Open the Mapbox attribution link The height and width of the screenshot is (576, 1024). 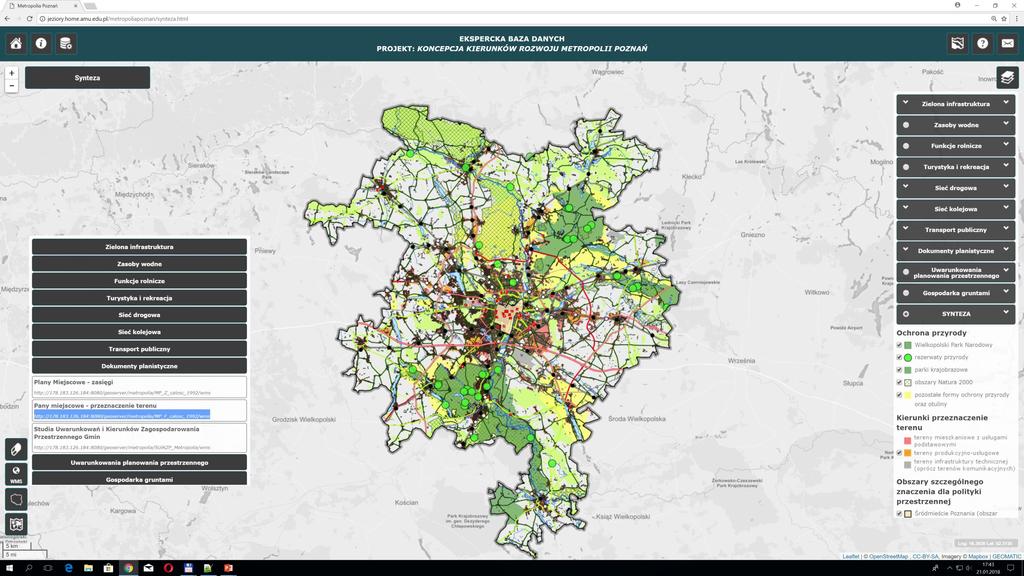[x=978, y=556]
